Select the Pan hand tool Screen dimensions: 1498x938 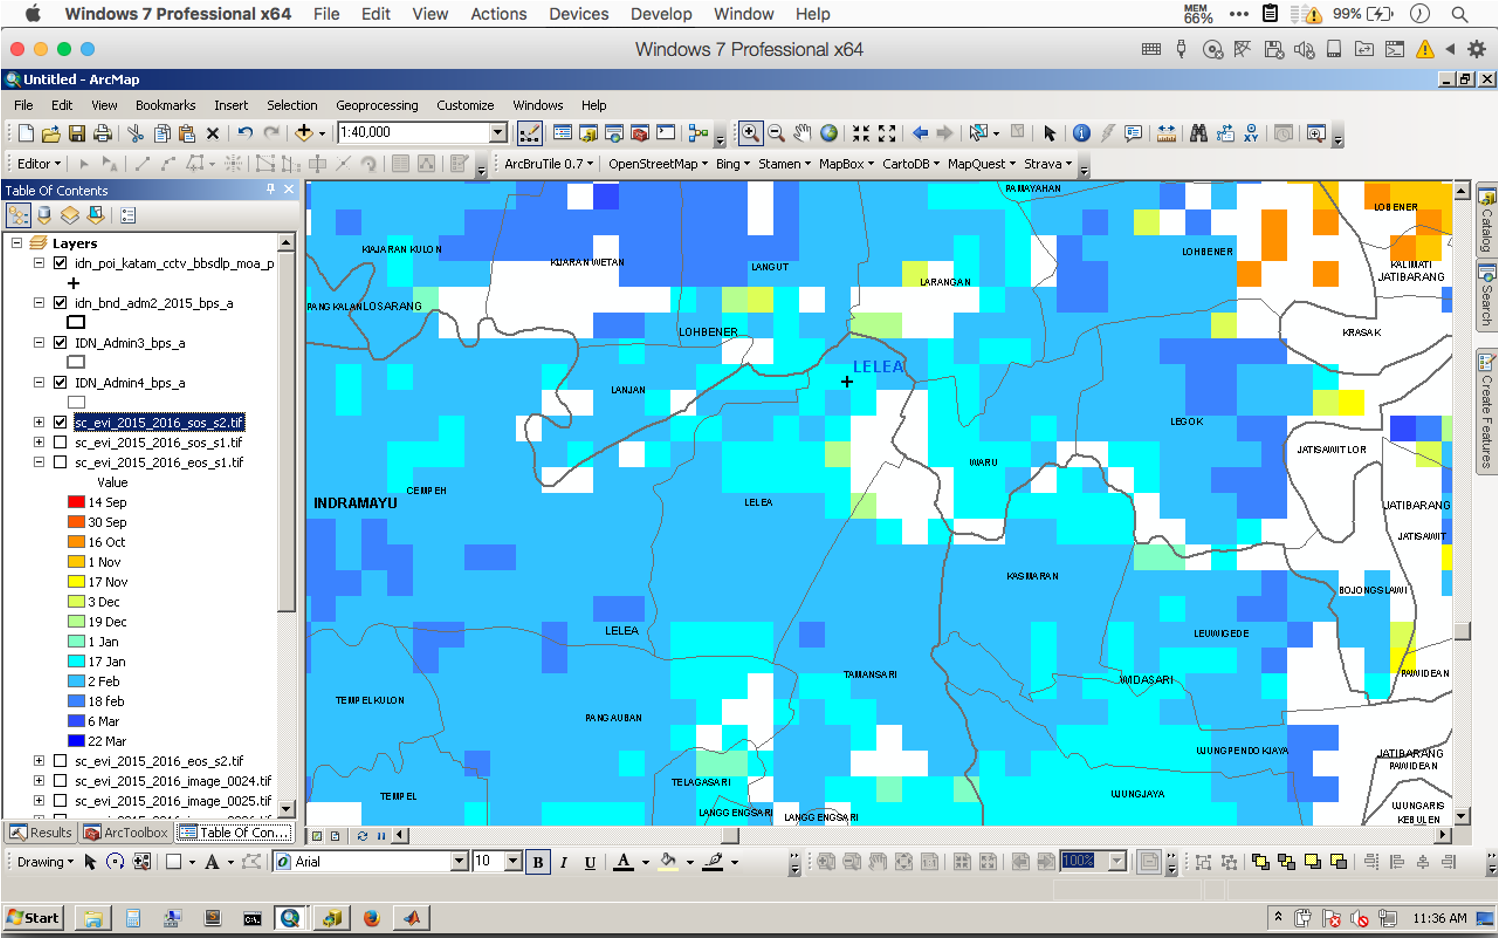pyautogui.click(x=802, y=133)
